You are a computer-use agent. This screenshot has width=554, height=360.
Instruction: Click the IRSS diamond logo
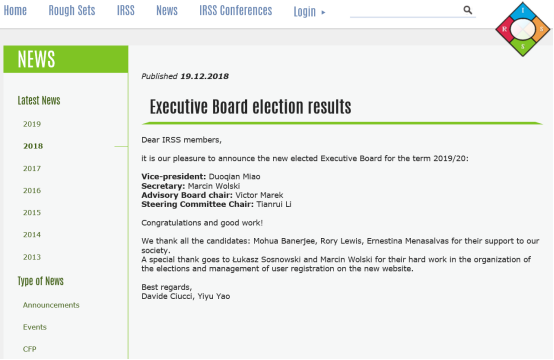tap(523, 29)
